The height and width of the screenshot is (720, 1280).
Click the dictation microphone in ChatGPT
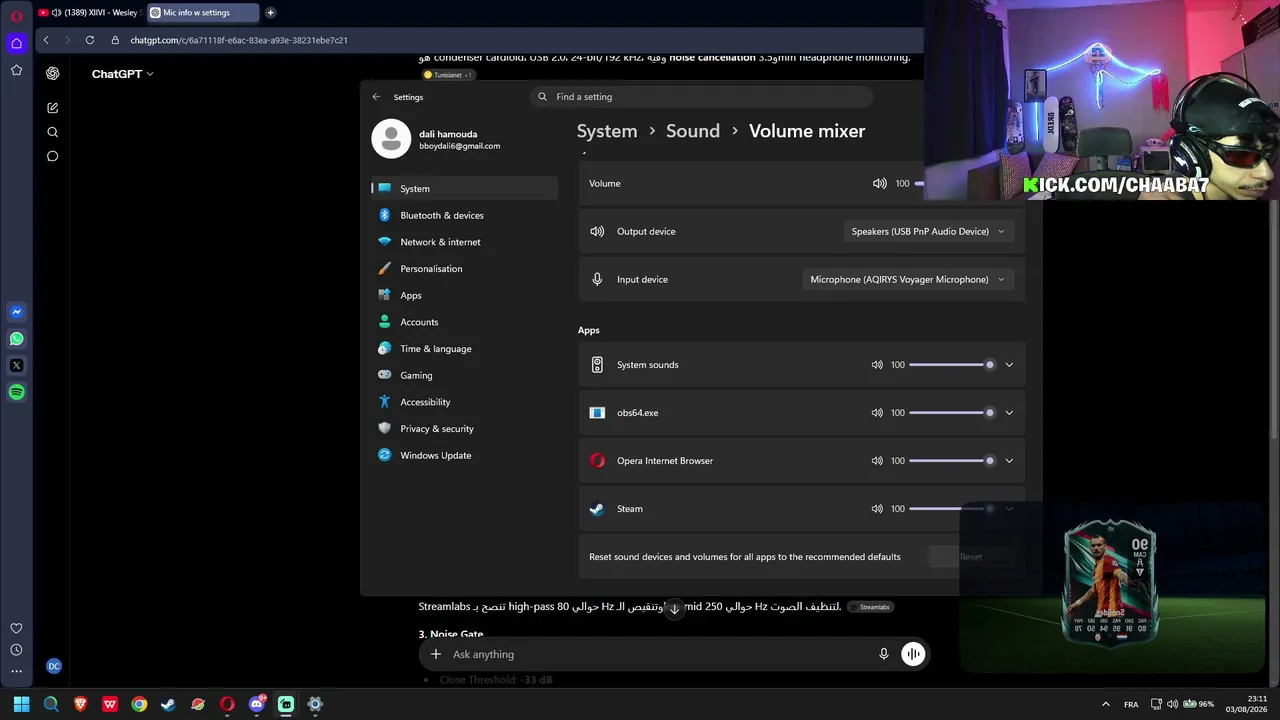(883, 654)
